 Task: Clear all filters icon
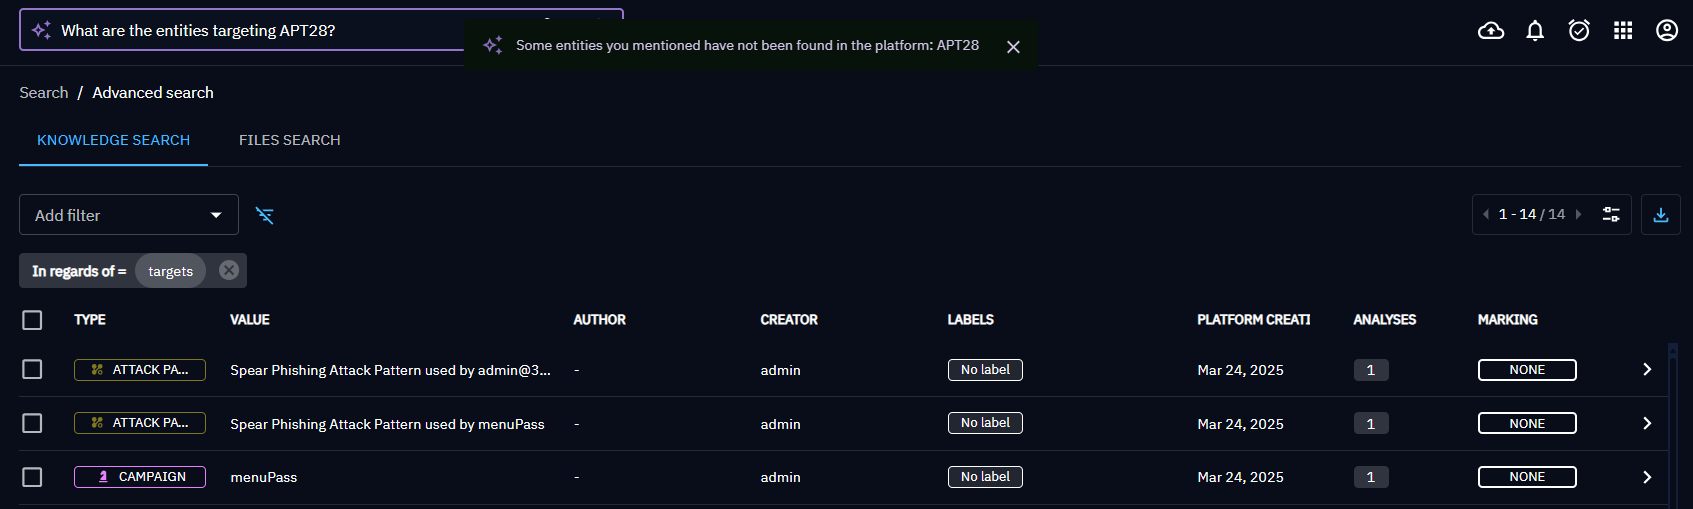coord(265,215)
